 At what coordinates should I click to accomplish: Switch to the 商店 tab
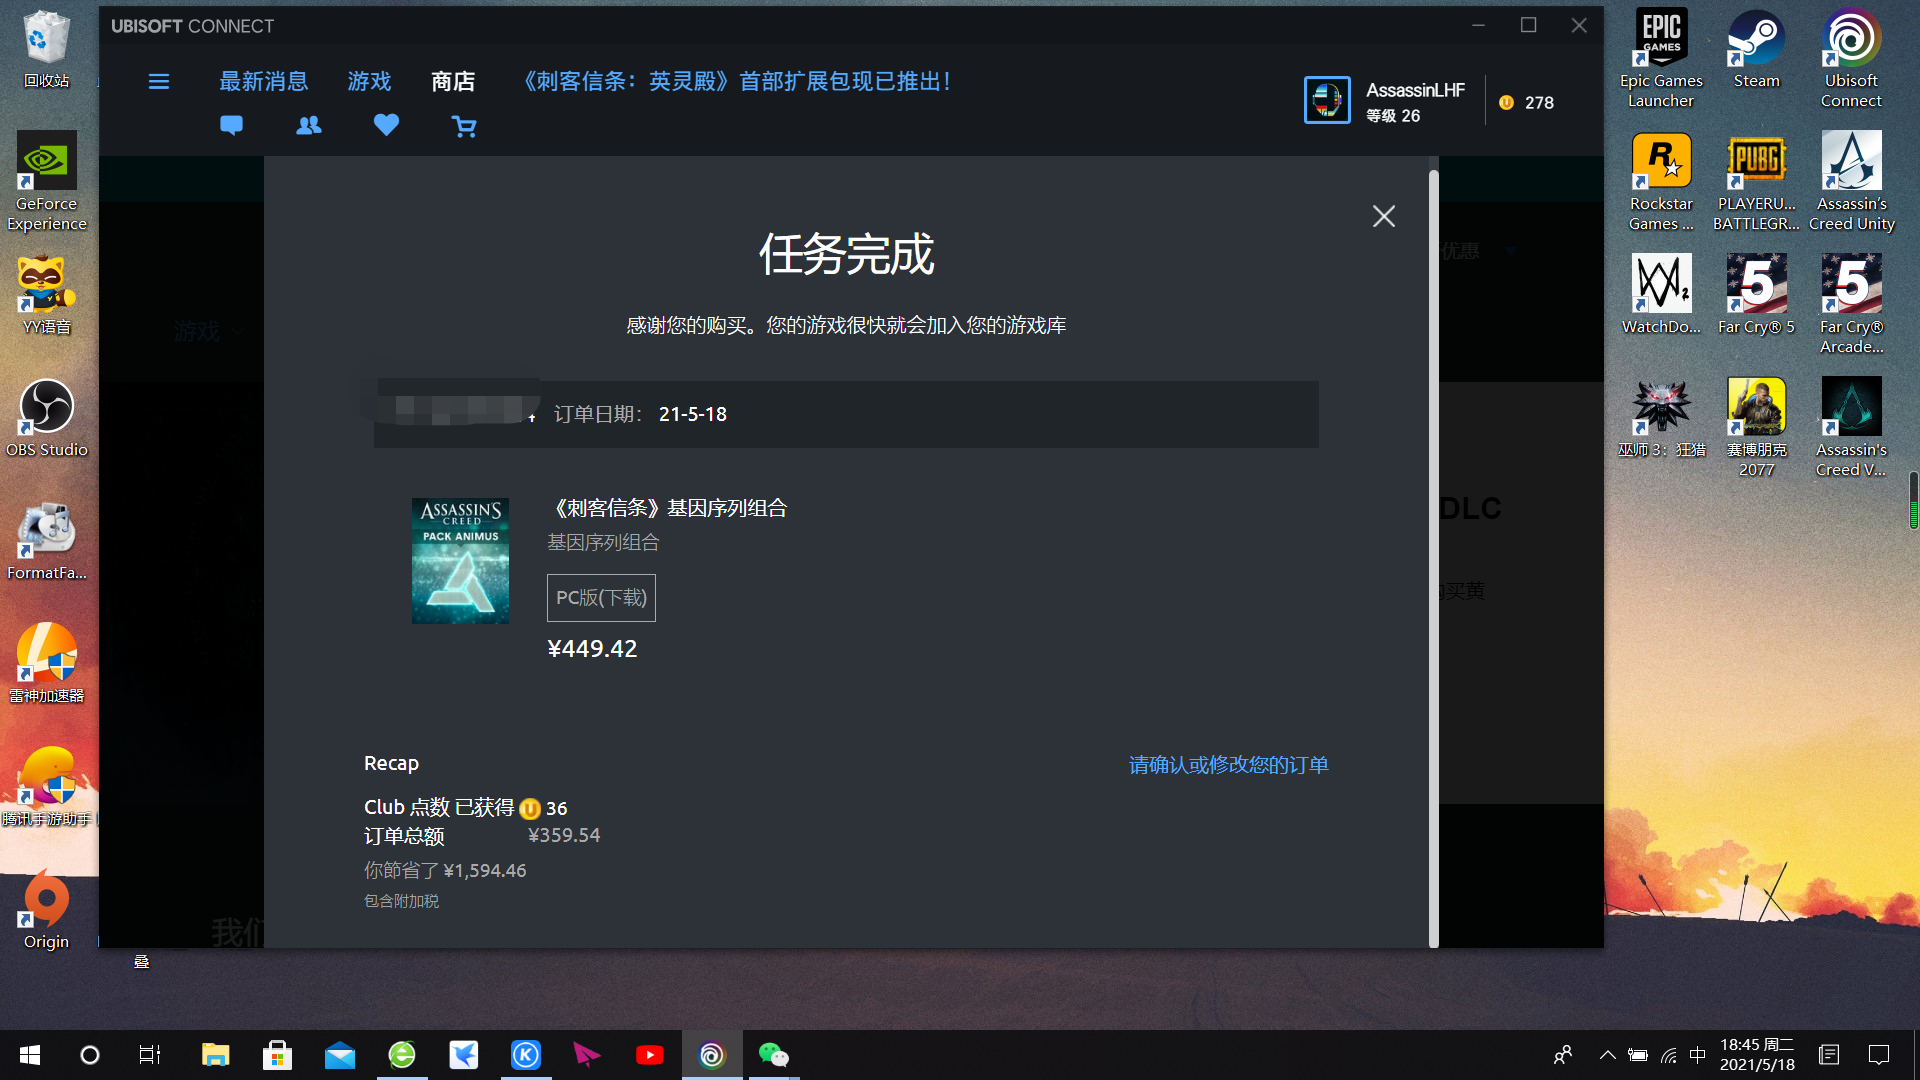pyautogui.click(x=453, y=81)
